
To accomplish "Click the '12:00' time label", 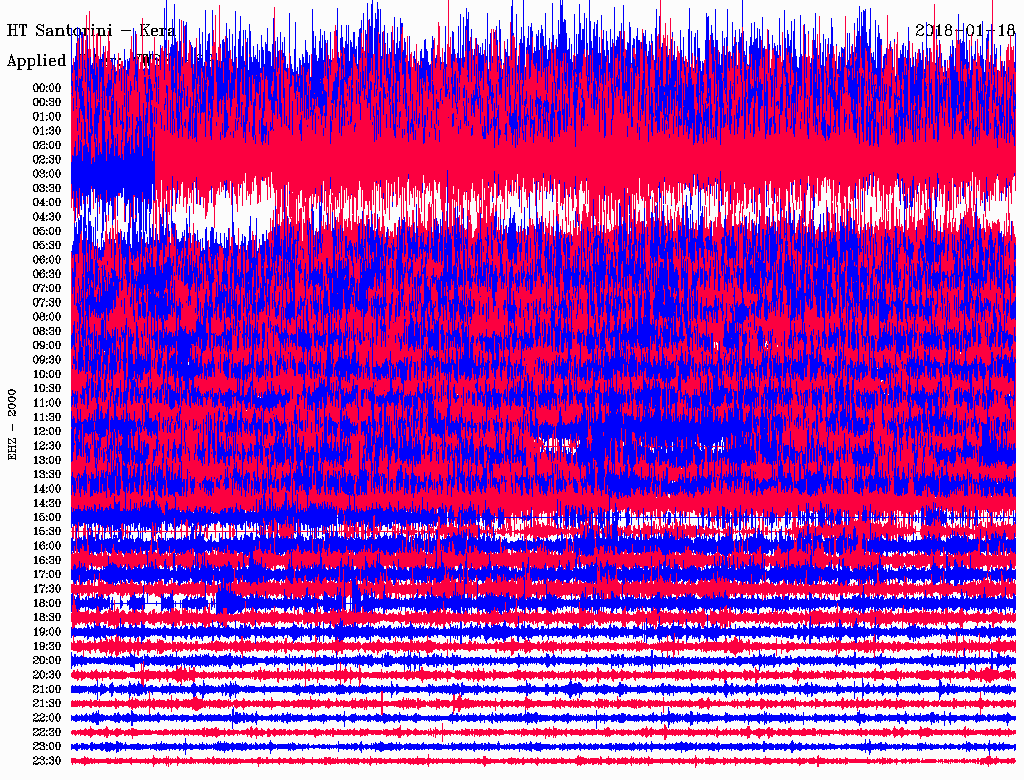I will pyautogui.click(x=47, y=432).
